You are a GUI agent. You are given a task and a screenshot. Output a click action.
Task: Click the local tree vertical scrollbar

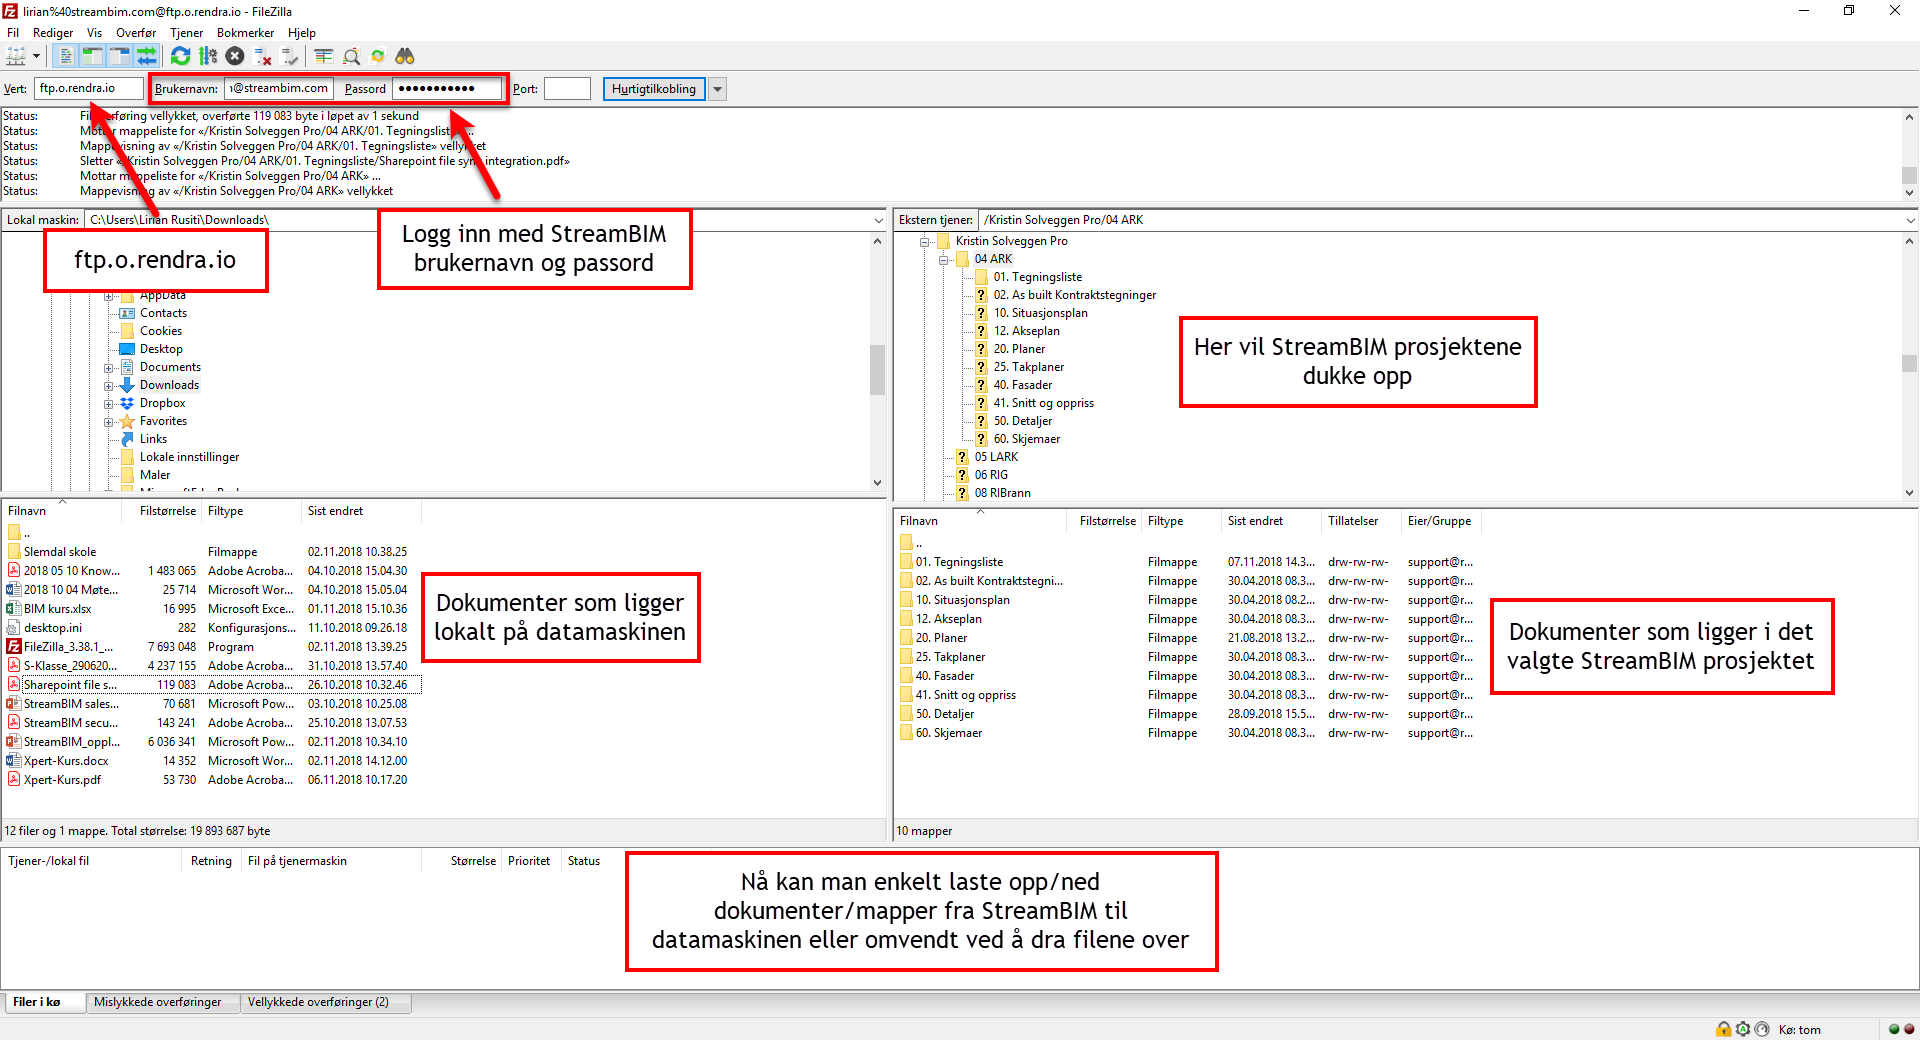(x=877, y=370)
